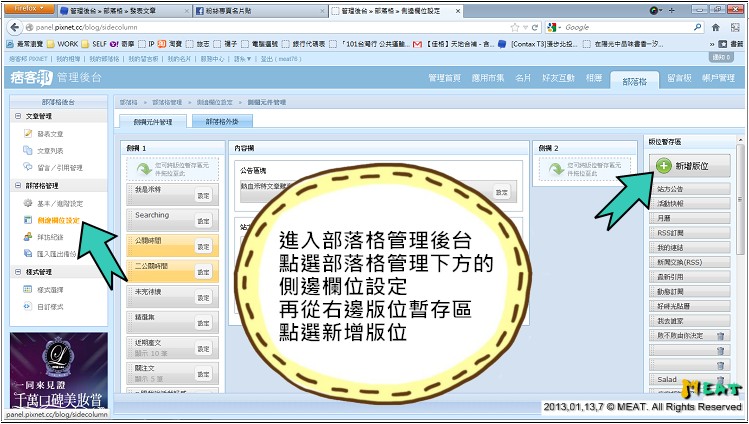Image resolution: width=749 pixels, height=424 pixels.
Task: Open 管理首頁 in top navigation
Action: pos(444,78)
